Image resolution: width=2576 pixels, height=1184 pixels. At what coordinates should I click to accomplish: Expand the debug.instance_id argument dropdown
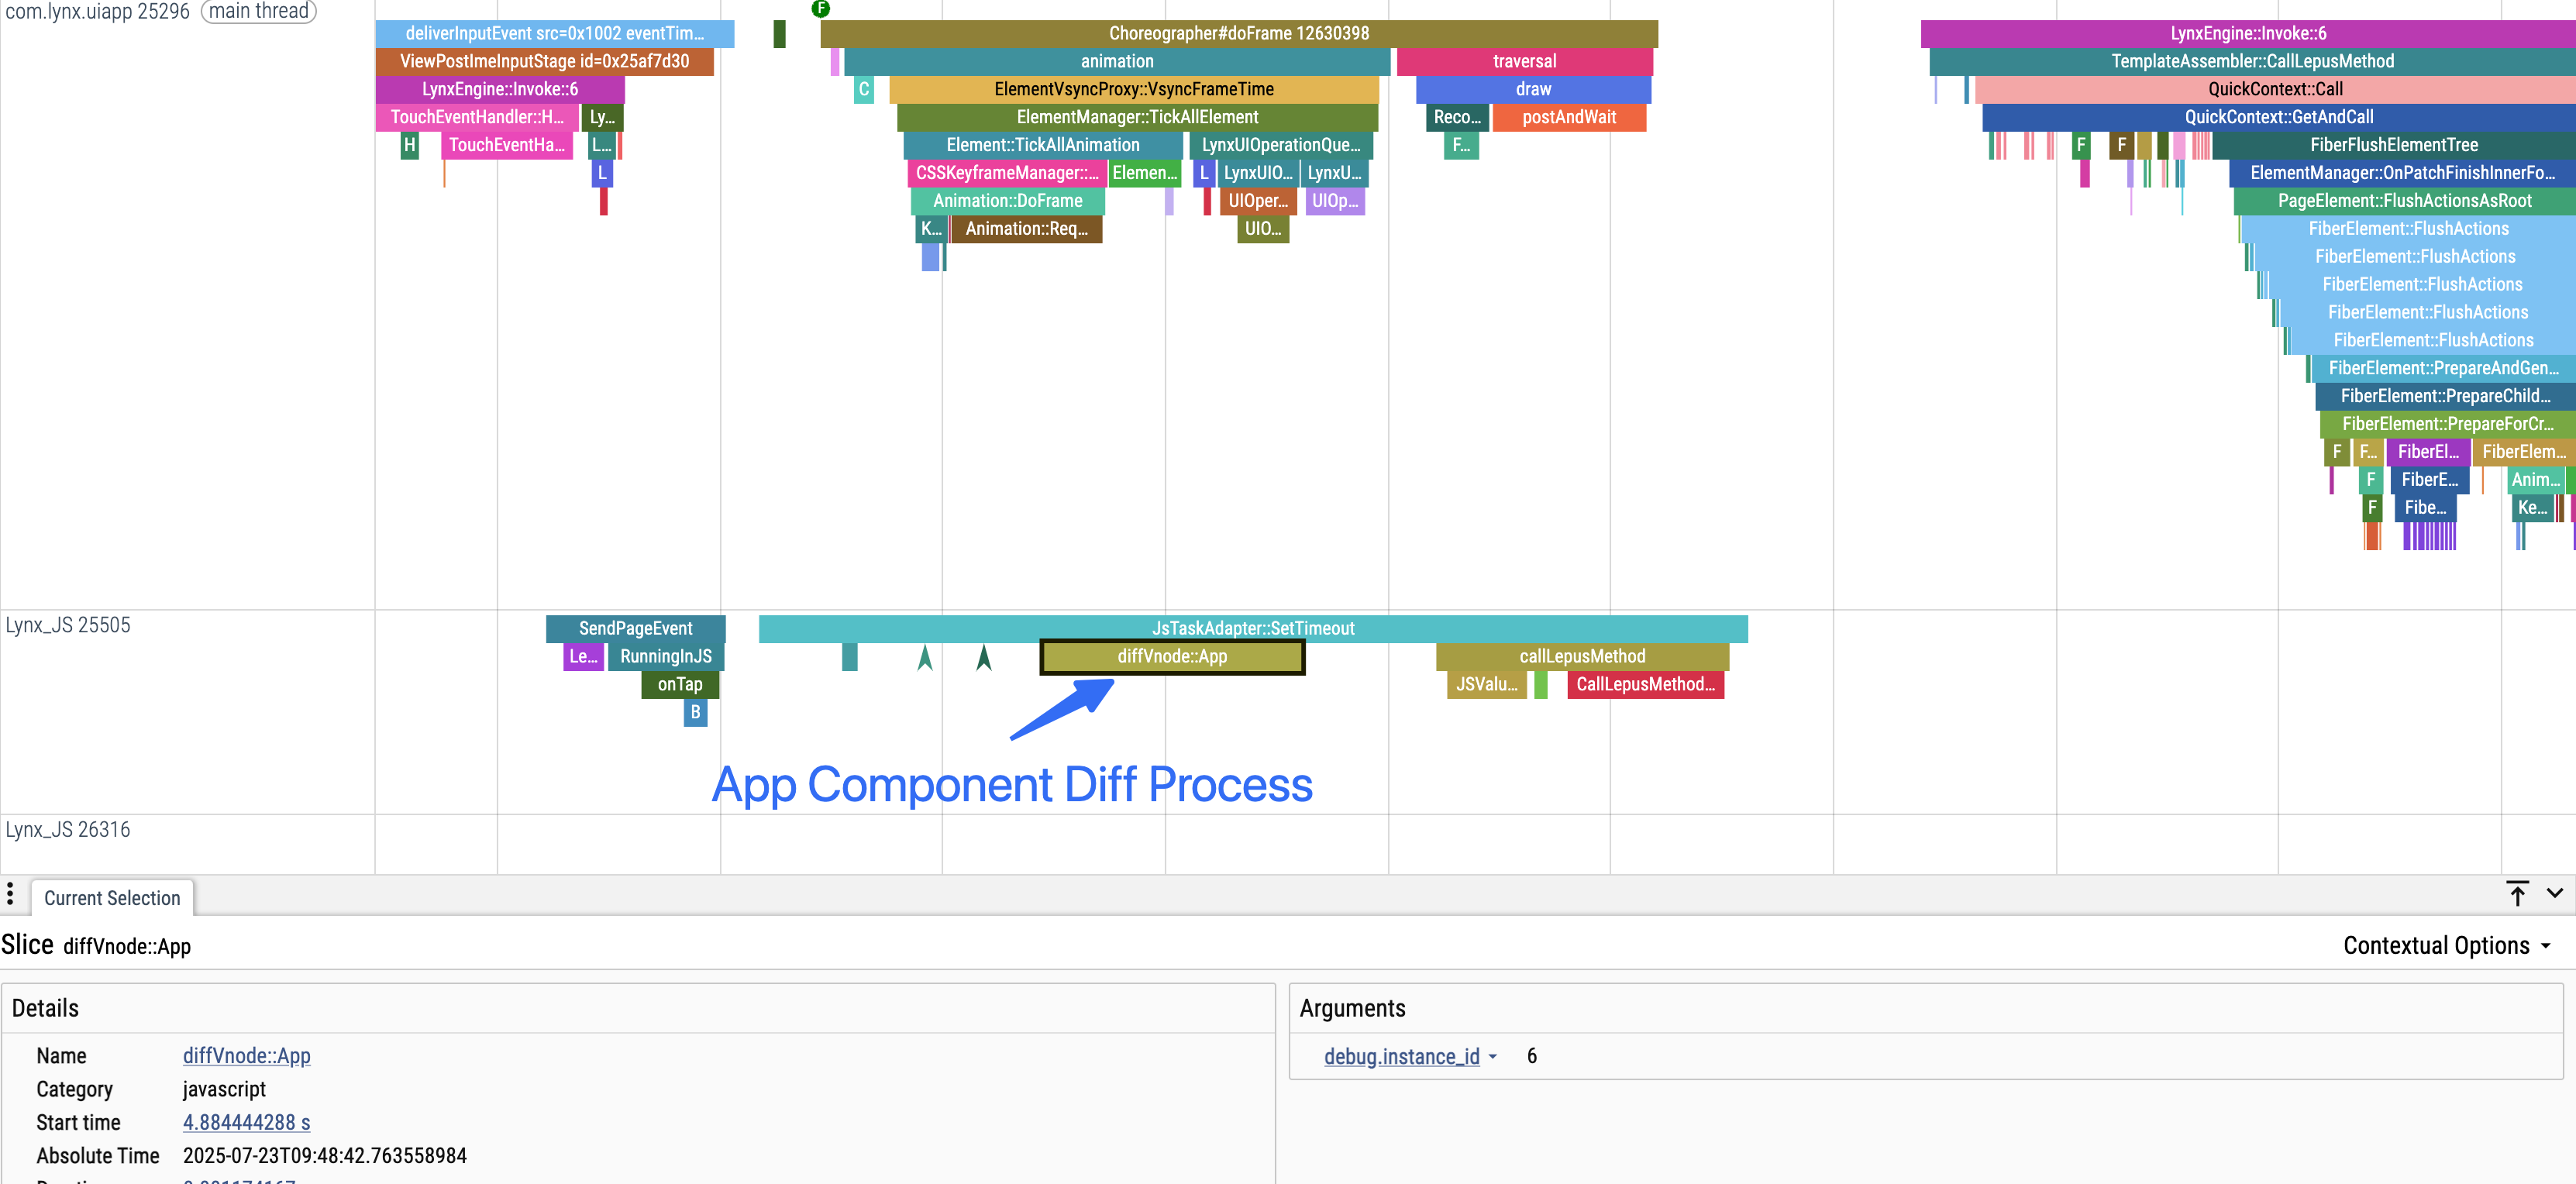(x=1410, y=1056)
